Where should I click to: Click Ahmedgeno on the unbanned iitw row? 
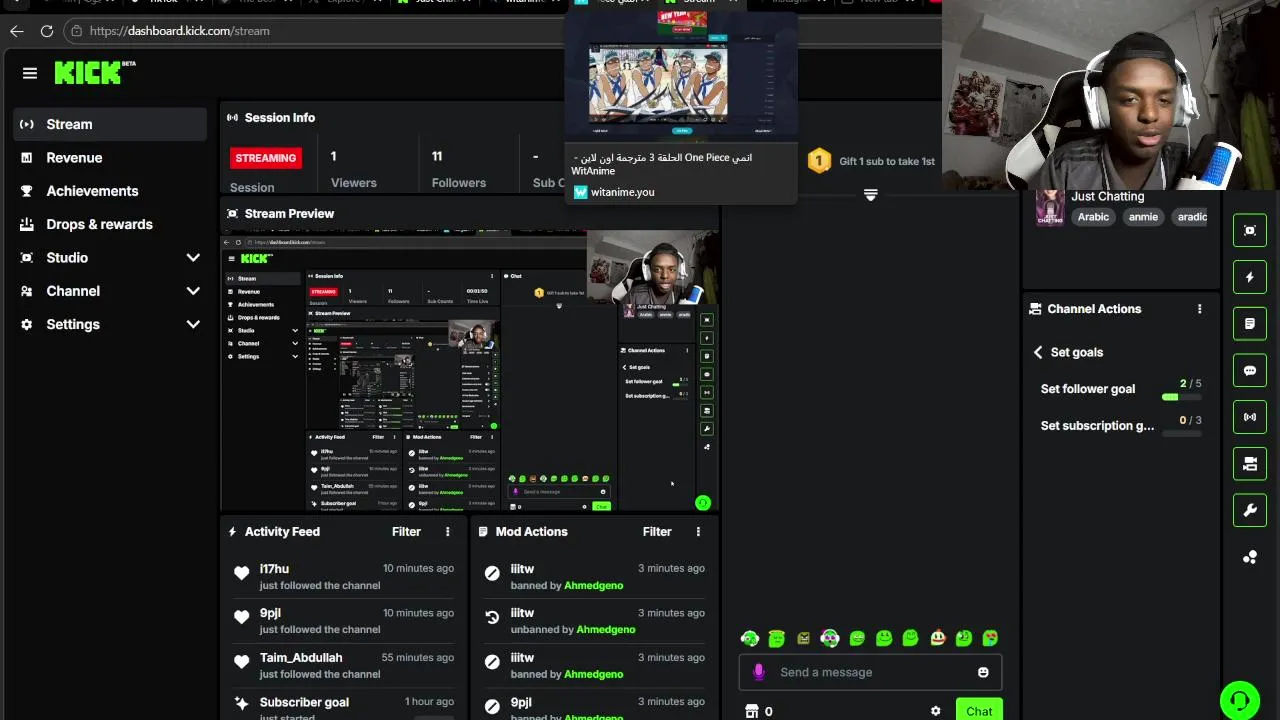(x=606, y=630)
